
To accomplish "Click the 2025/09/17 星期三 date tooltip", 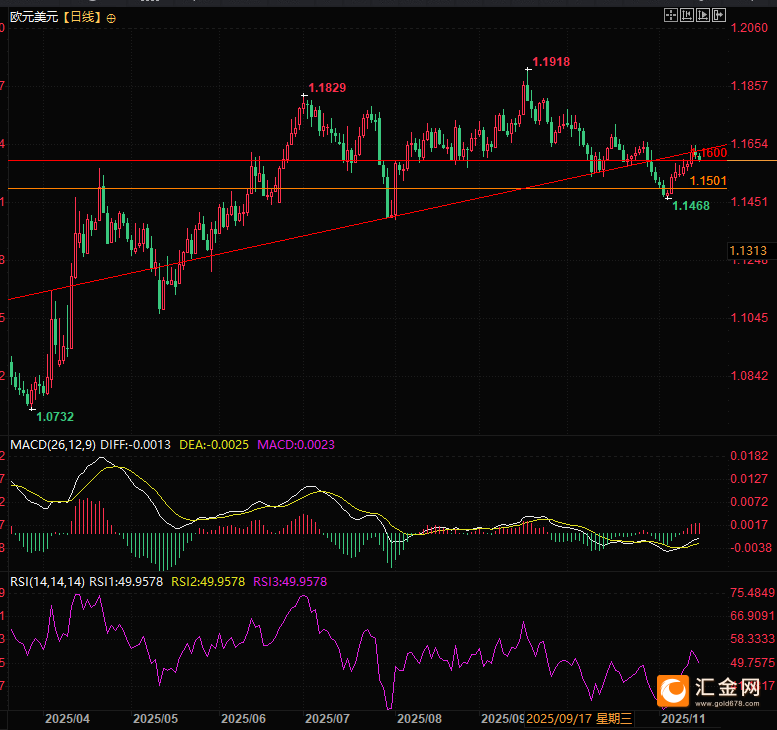I will click(x=580, y=718).
